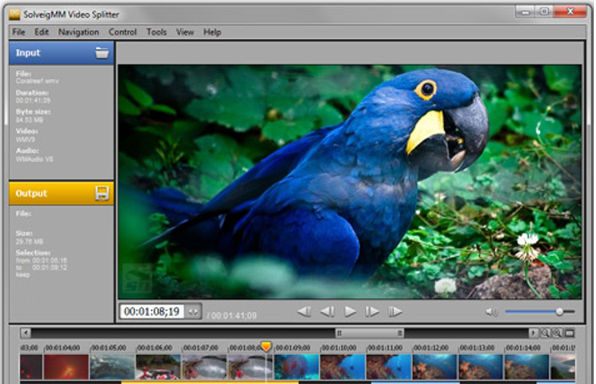
Task: Play the video
Action: [350, 312]
